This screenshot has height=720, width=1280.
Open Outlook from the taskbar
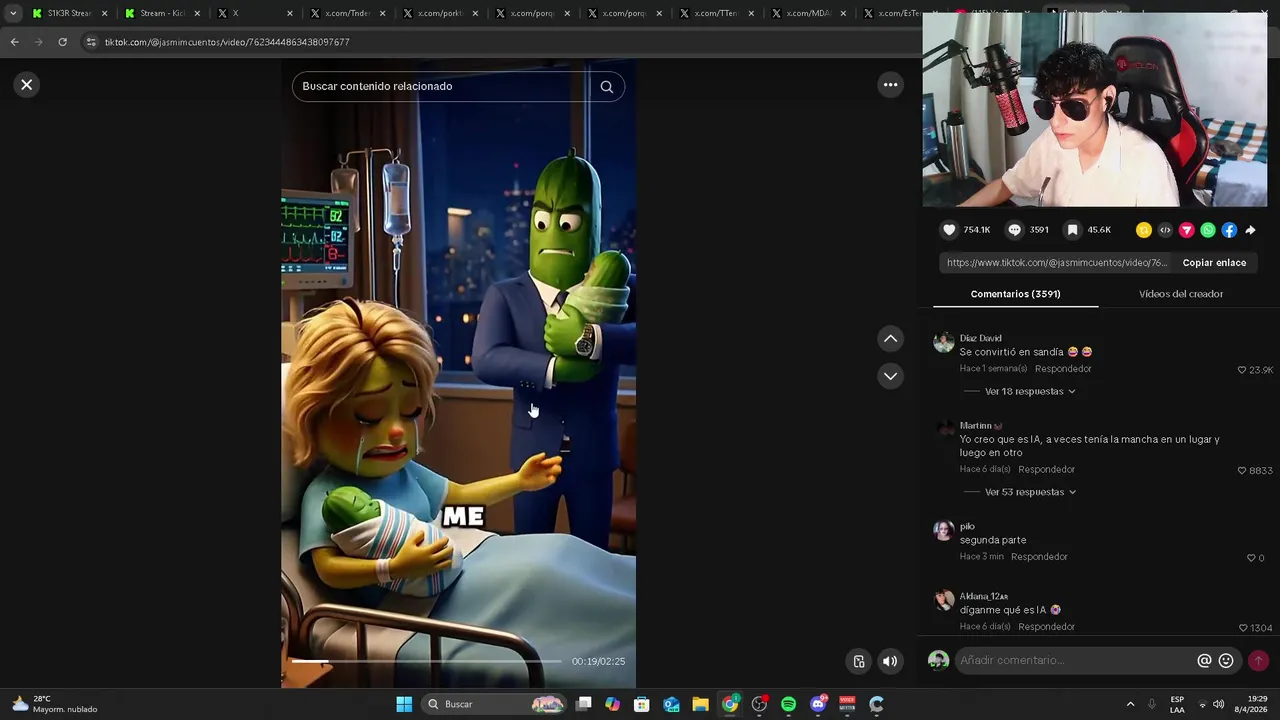671,705
